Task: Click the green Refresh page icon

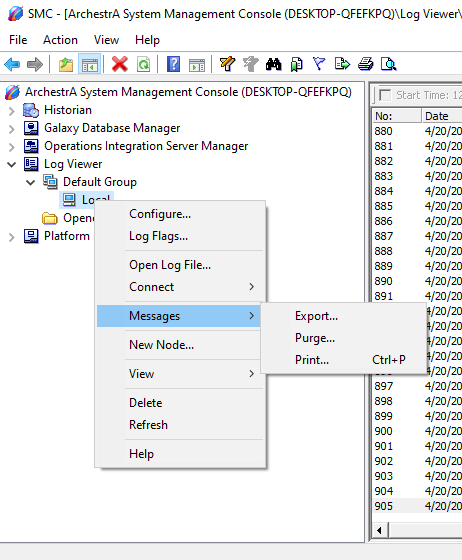Action: pyautogui.click(x=144, y=65)
